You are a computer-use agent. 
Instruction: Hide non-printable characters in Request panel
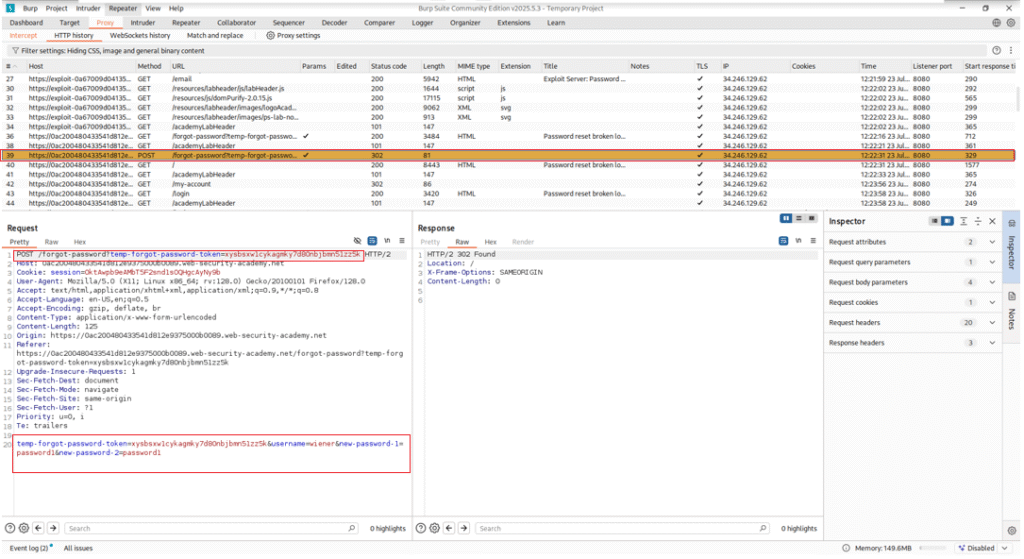(357, 241)
